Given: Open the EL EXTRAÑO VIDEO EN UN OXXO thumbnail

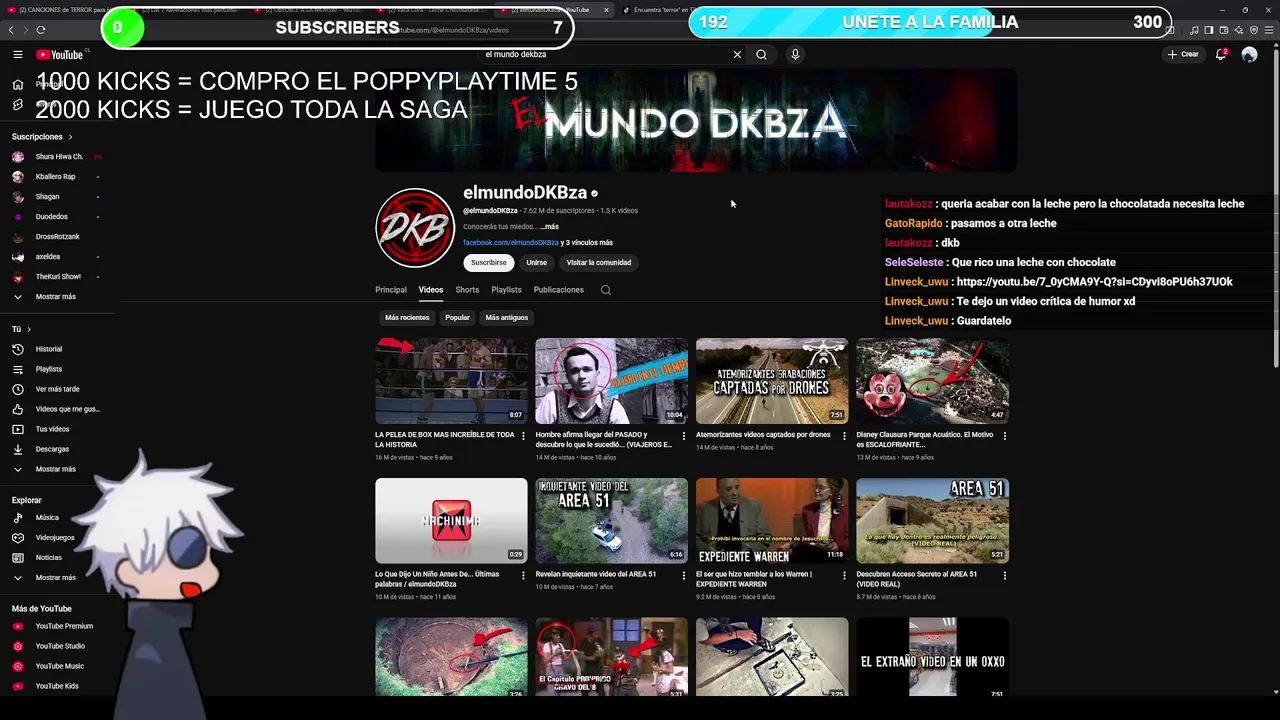Looking at the screenshot, I should [932, 657].
